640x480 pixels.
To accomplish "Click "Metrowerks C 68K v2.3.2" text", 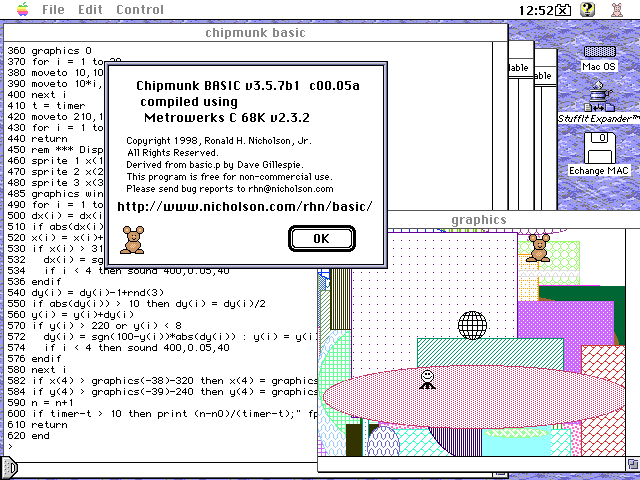I will [x=227, y=118].
